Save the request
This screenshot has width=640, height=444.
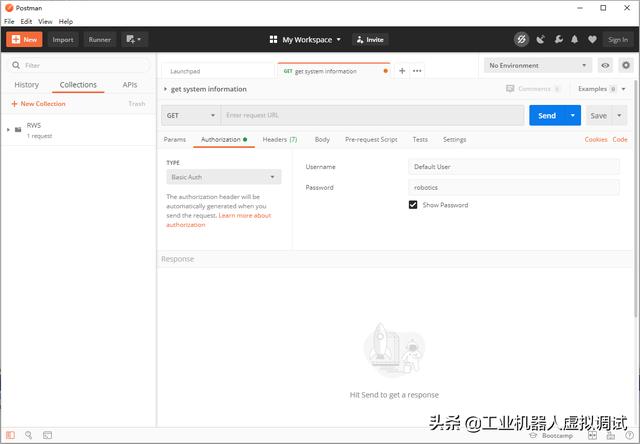tap(598, 115)
